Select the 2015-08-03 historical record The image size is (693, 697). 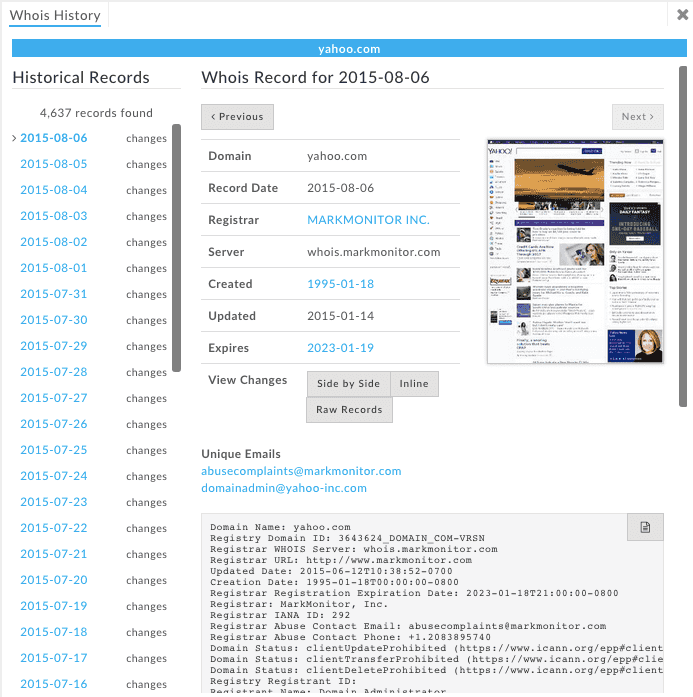[x=54, y=216]
